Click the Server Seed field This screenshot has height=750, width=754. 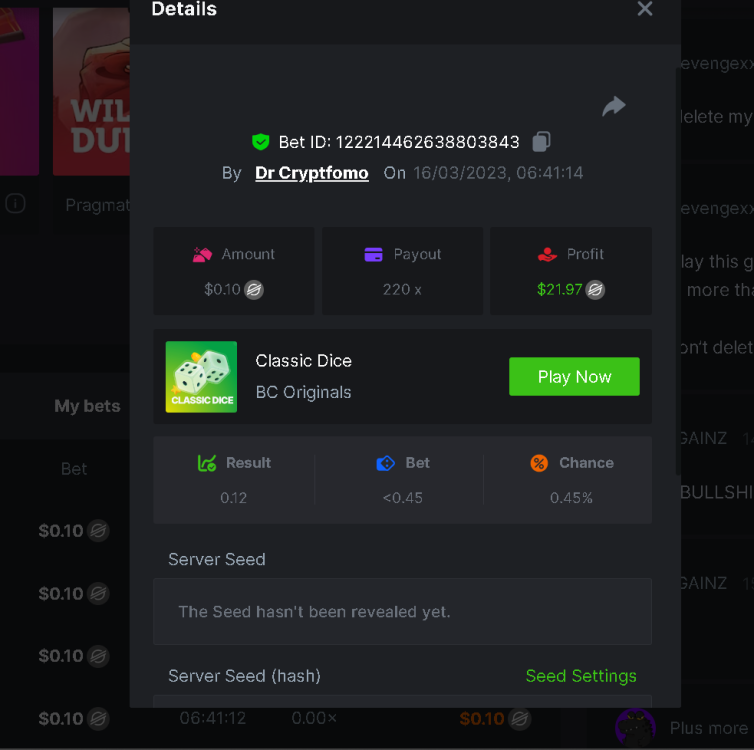pyautogui.click(x=402, y=611)
